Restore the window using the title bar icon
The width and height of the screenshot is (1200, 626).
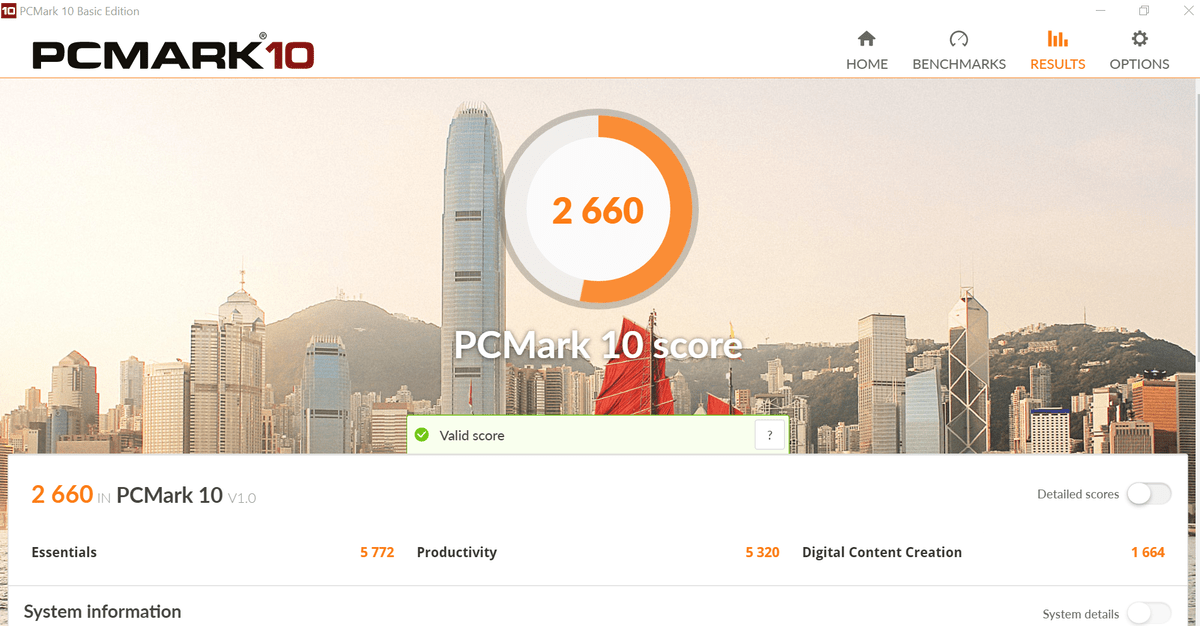tap(1144, 11)
